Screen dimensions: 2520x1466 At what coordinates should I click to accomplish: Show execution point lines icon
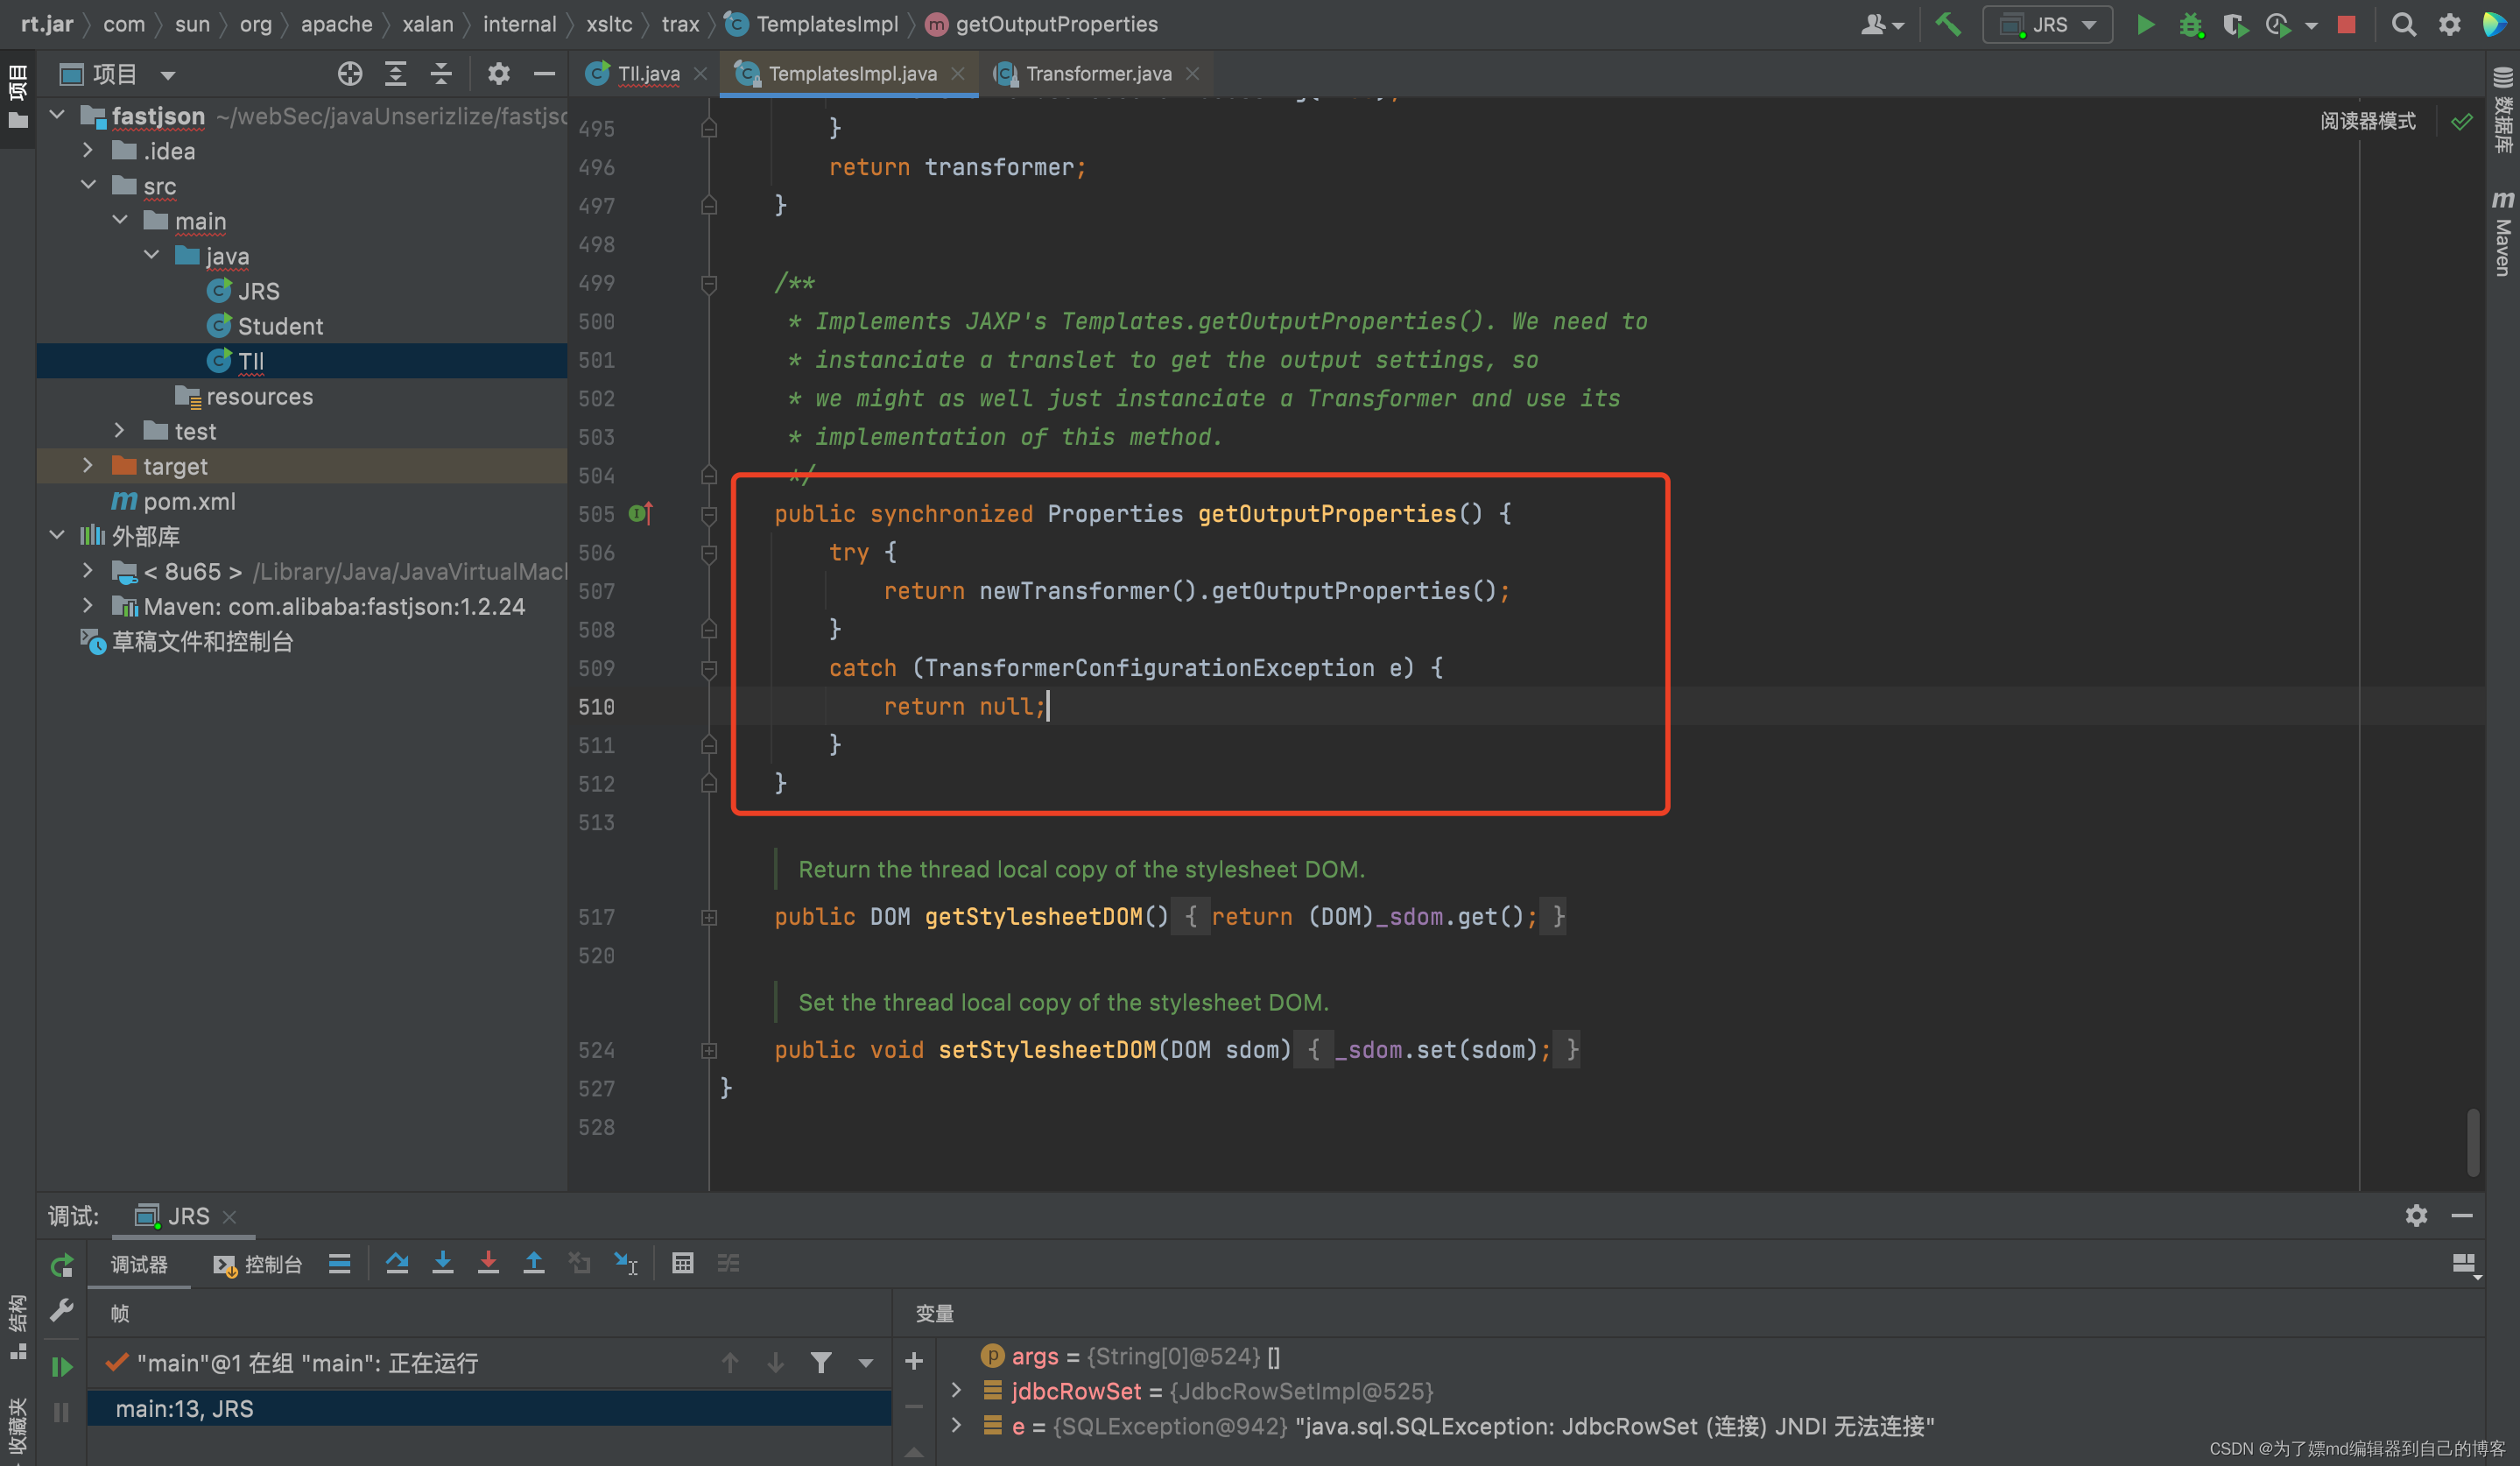coord(340,1263)
